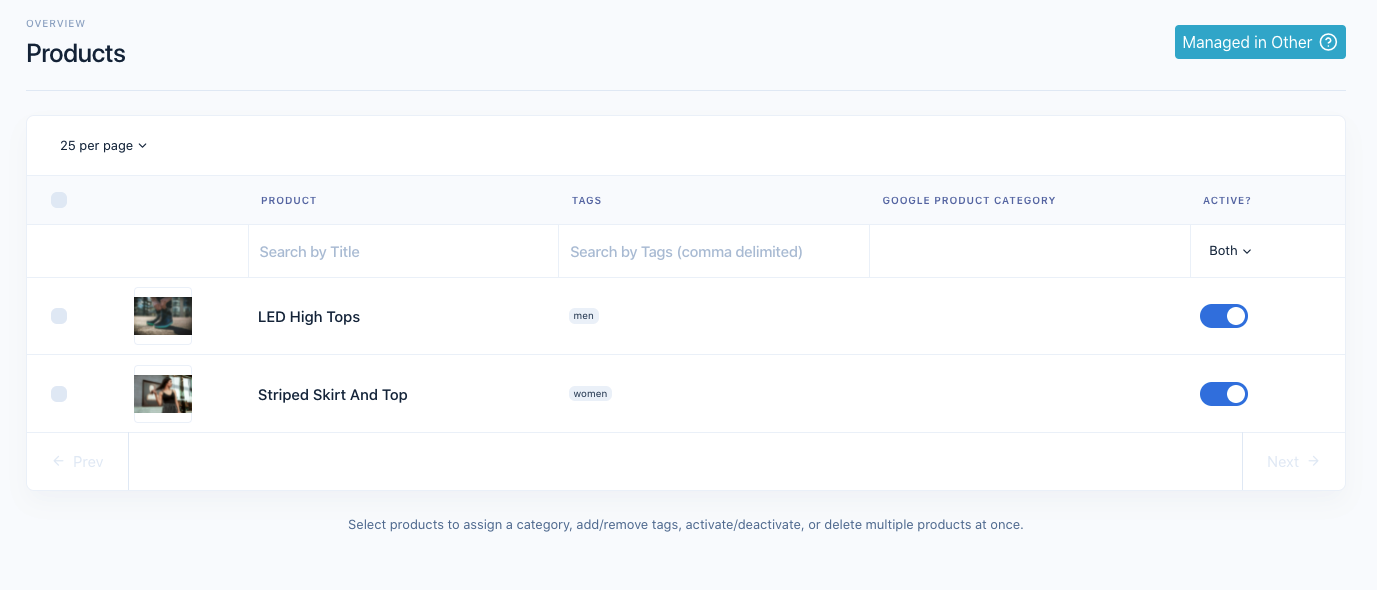Open the Striped Skirt And Top thumbnail
Viewport: 1377px width, 590px height.
pos(163,394)
